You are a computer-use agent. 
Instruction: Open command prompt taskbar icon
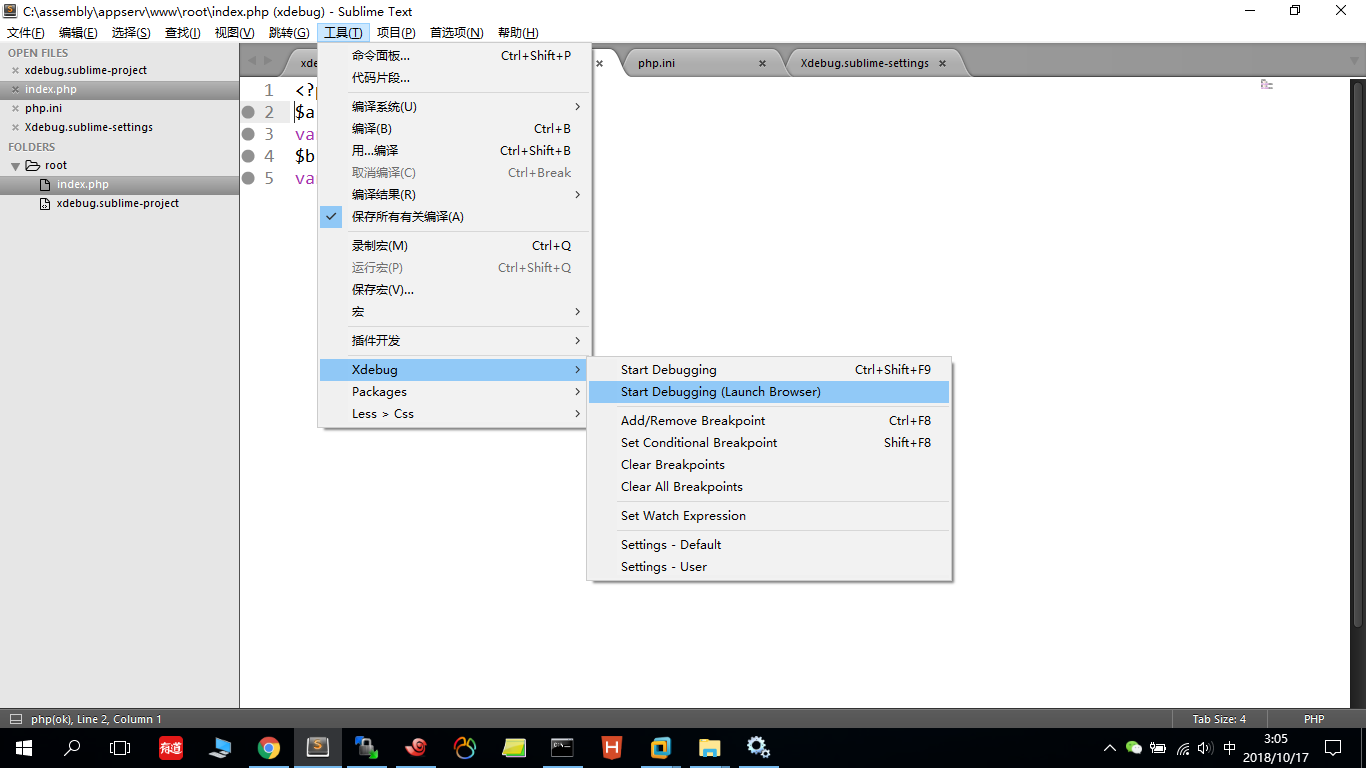pos(563,747)
